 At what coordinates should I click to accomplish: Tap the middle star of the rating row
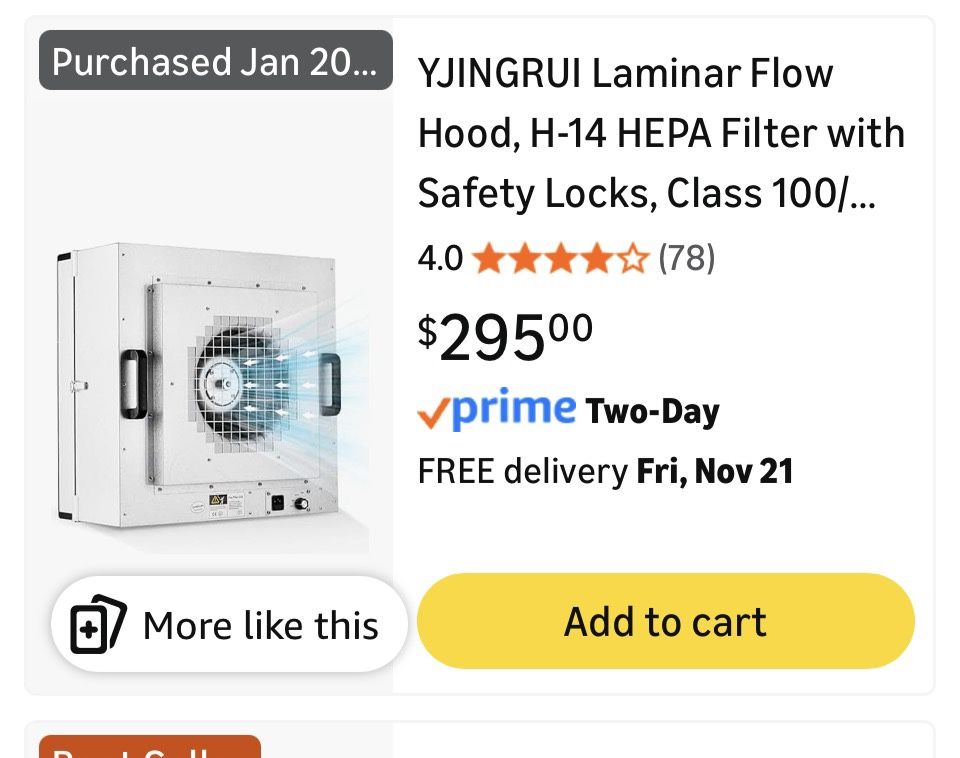pos(561,258)
